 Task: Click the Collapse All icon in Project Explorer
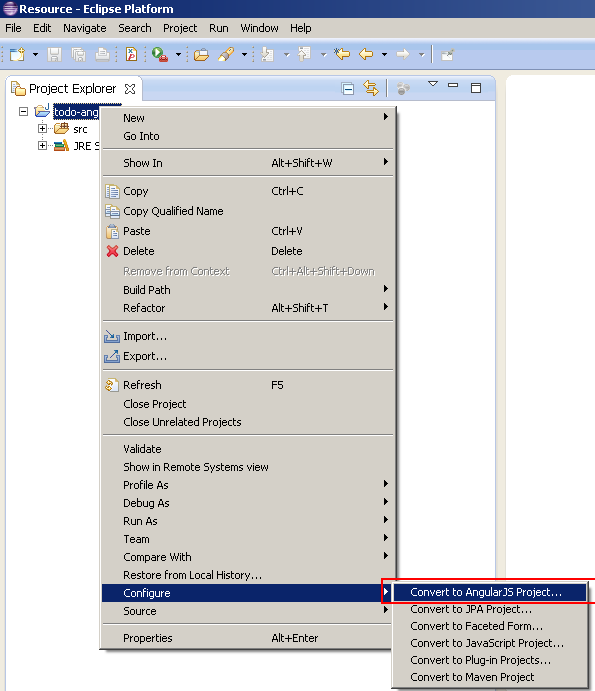click(347, 89)
